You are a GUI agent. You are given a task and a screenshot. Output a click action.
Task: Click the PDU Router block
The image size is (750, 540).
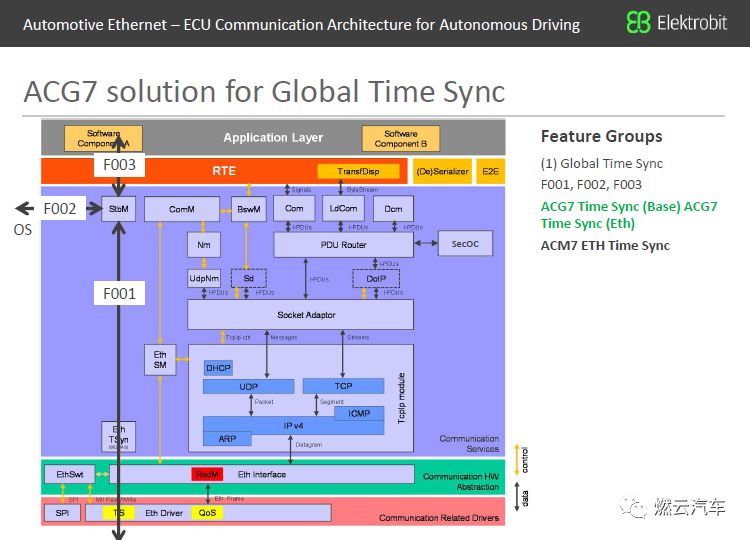pyautogui.click(x=343, y=245)
